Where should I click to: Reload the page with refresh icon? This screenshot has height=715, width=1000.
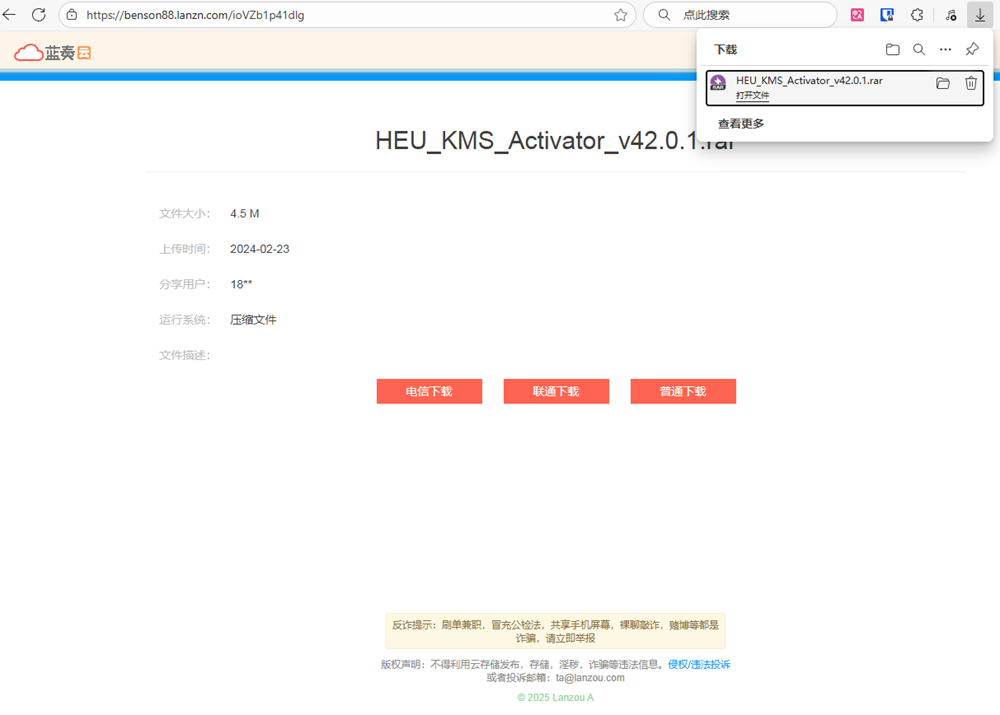tap(39, 15)
